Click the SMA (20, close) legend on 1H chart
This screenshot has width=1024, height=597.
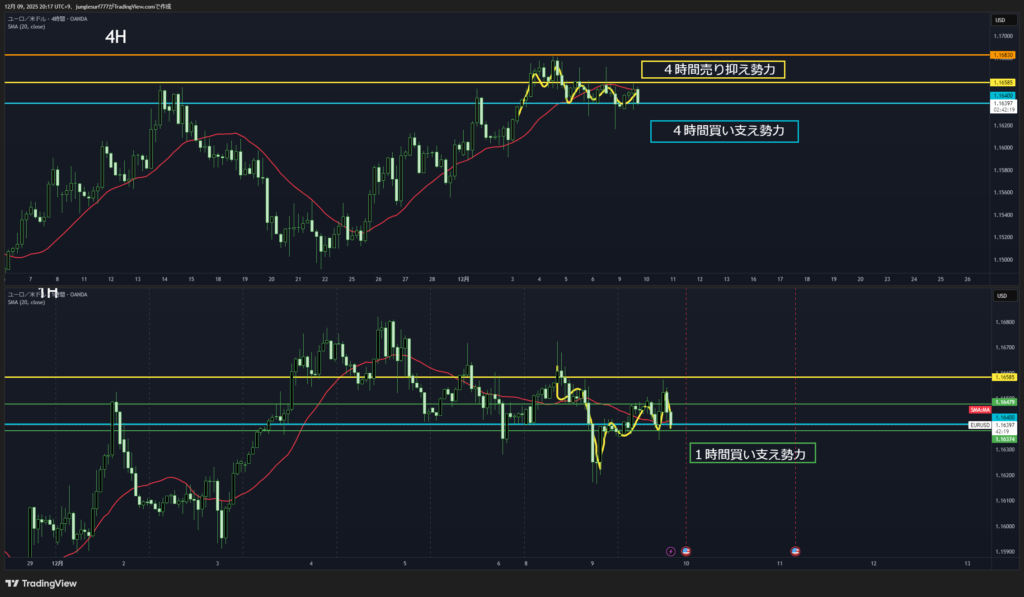click(27, 302)
